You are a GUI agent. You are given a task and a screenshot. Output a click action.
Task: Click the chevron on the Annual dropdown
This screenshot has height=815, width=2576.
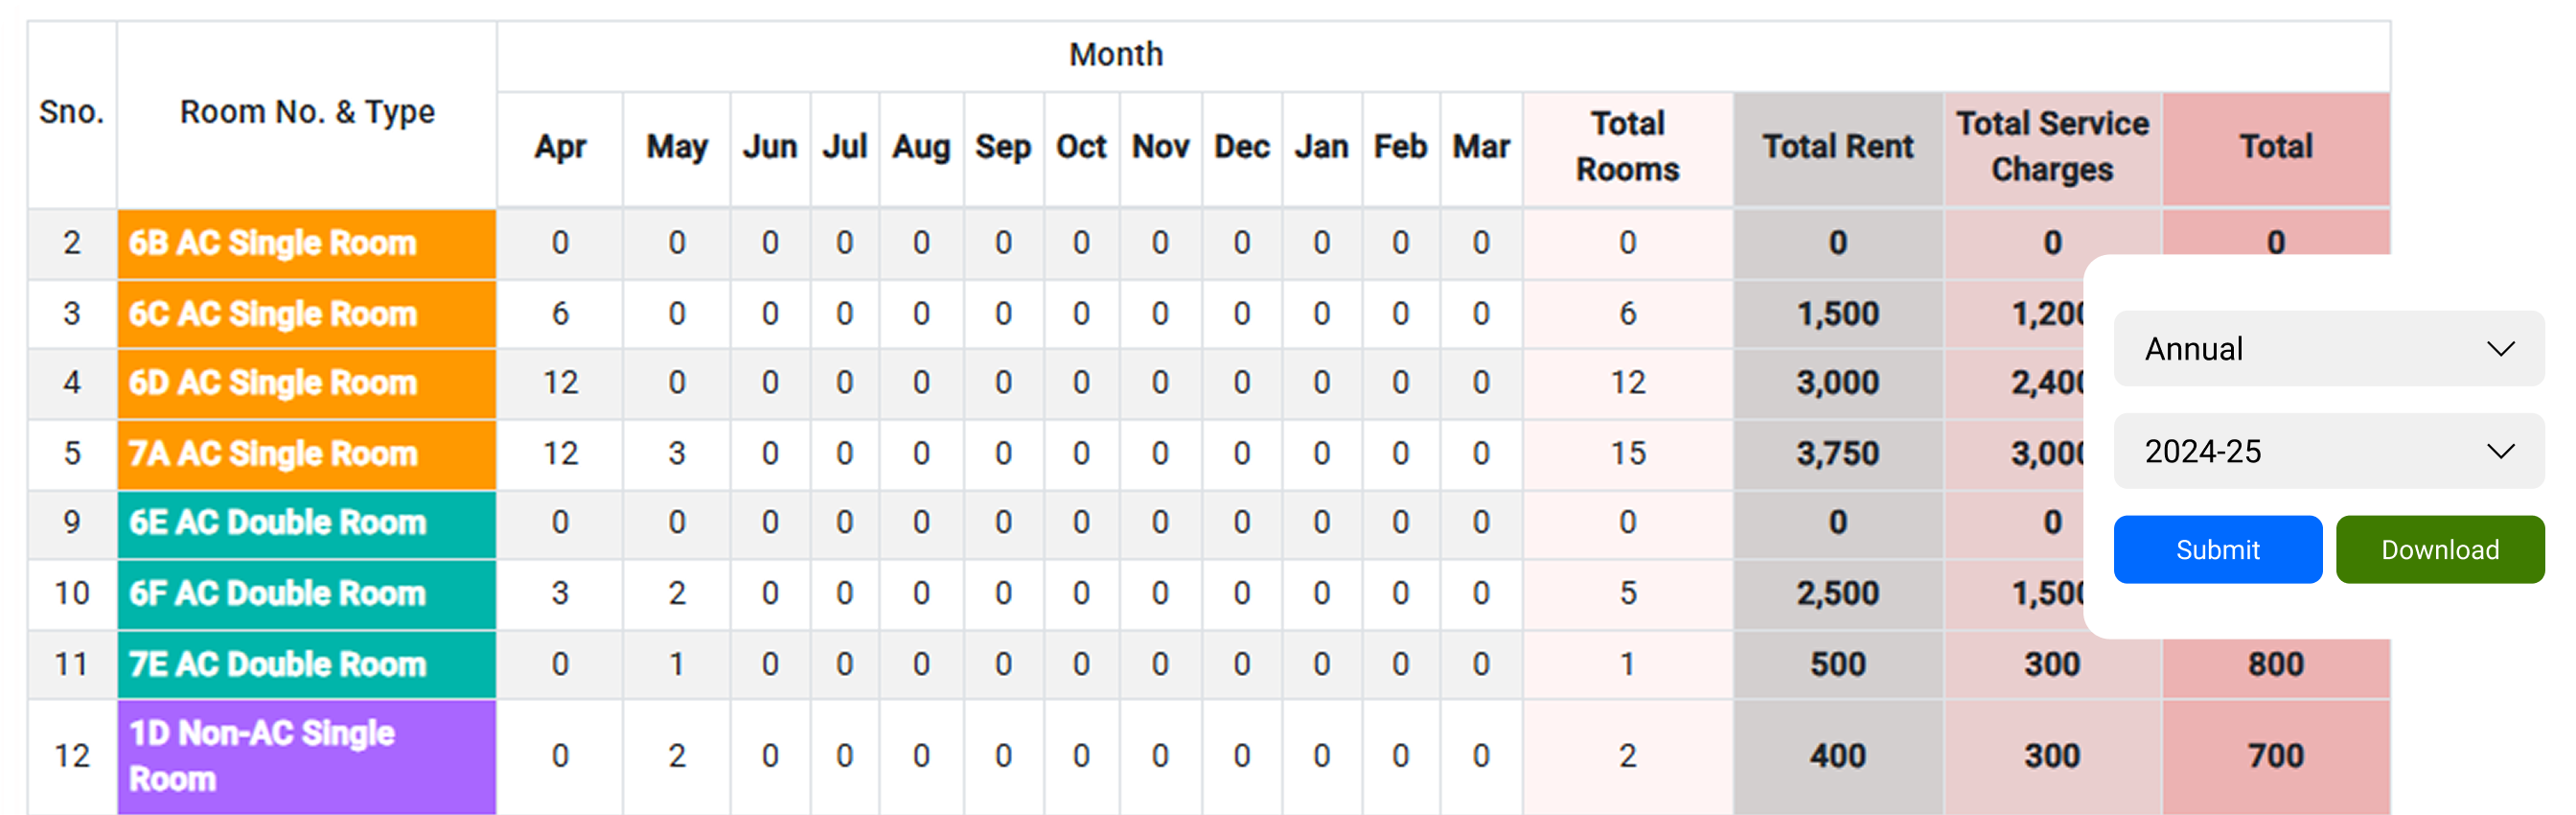pos(2501,349)
